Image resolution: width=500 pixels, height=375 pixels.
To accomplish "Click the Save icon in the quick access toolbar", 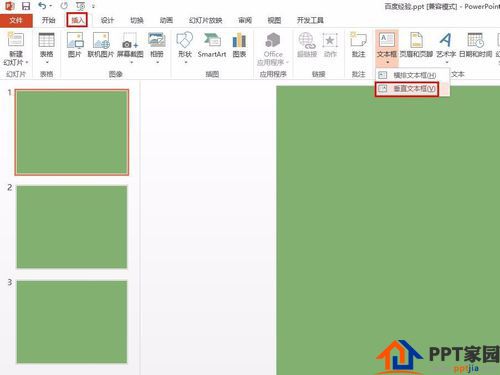I will 26,6.
